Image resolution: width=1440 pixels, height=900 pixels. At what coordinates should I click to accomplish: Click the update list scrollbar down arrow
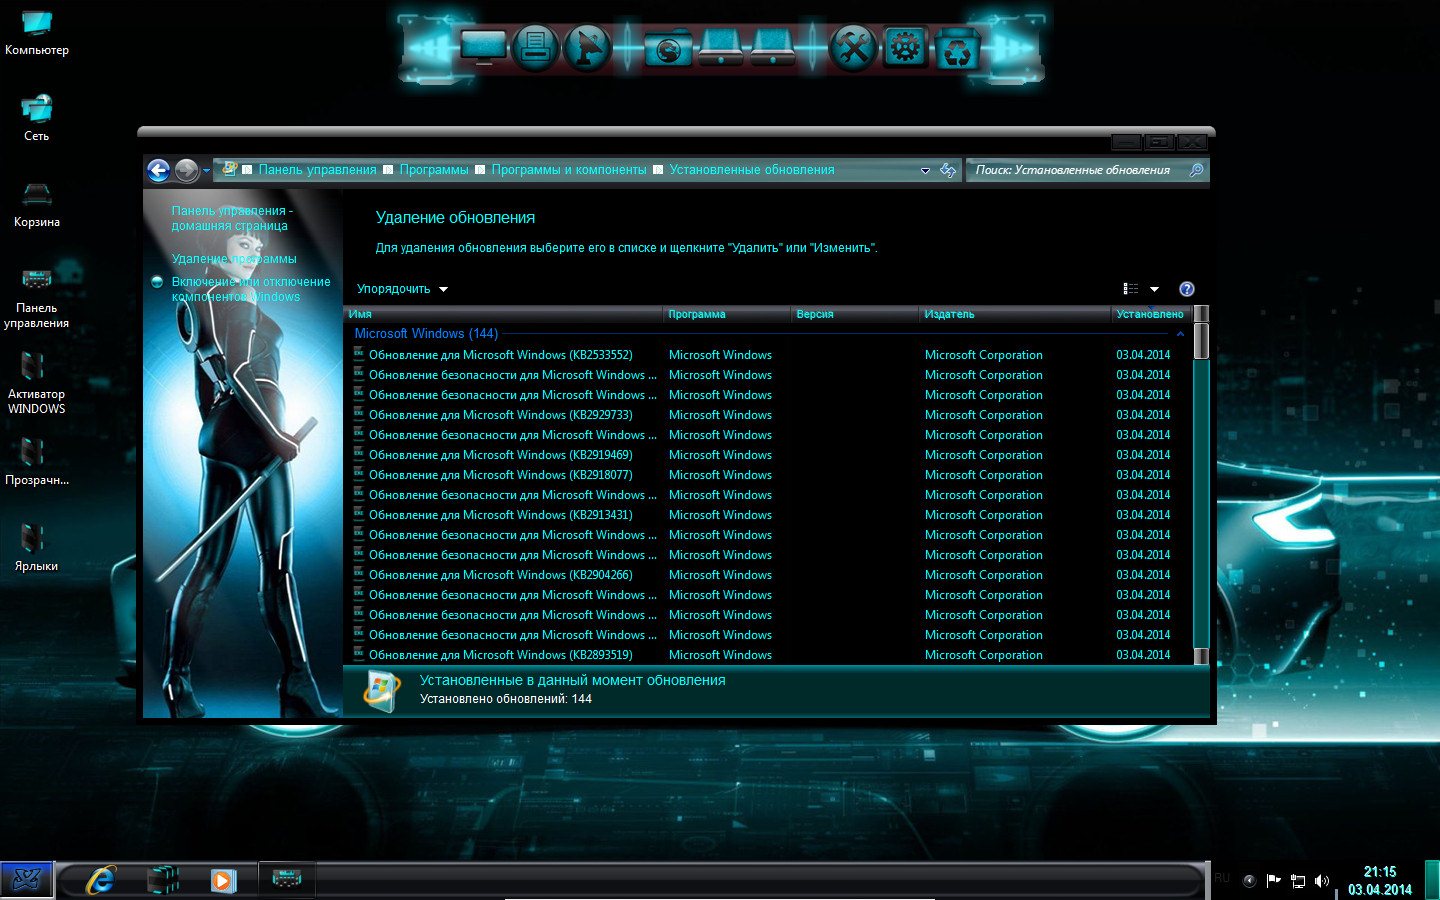[x=1201, y=656]
